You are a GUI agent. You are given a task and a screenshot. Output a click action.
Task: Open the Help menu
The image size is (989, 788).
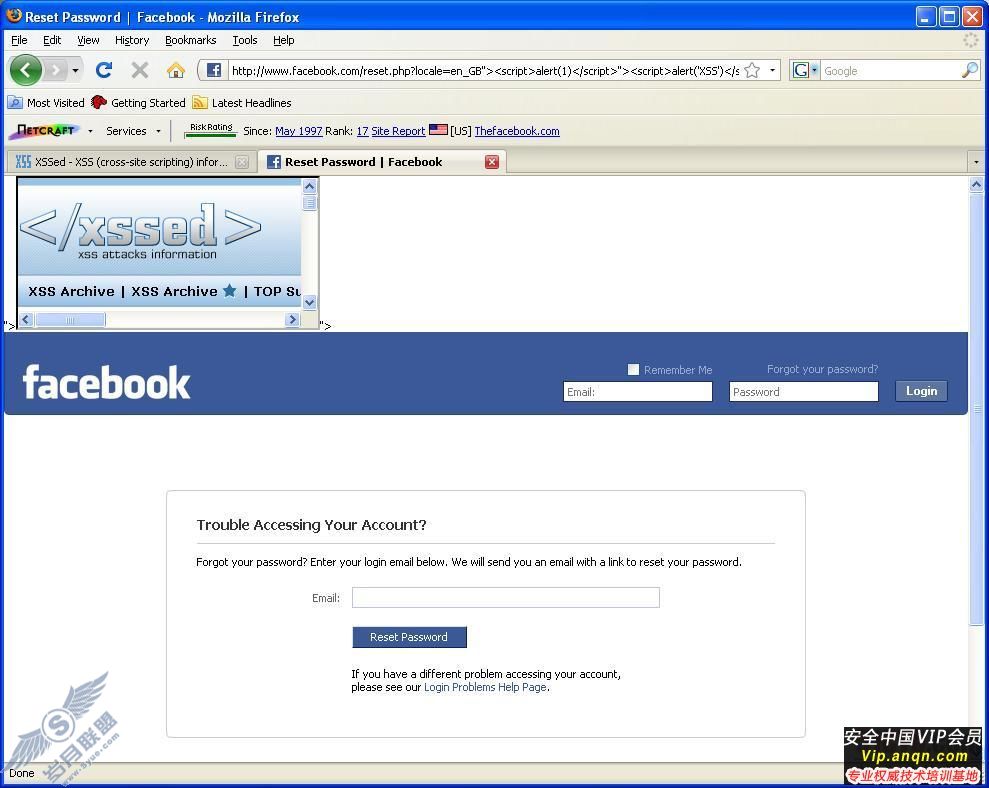click(283, 40)
